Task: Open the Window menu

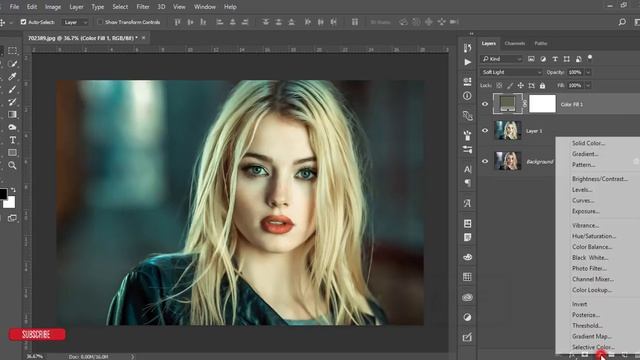Action: [x=205, y=7]
